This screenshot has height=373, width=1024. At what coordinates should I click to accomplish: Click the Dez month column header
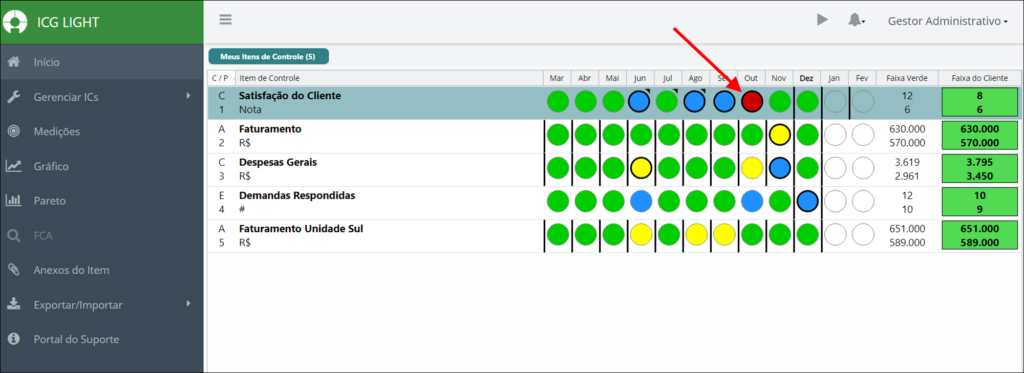(x=807, y=78)
